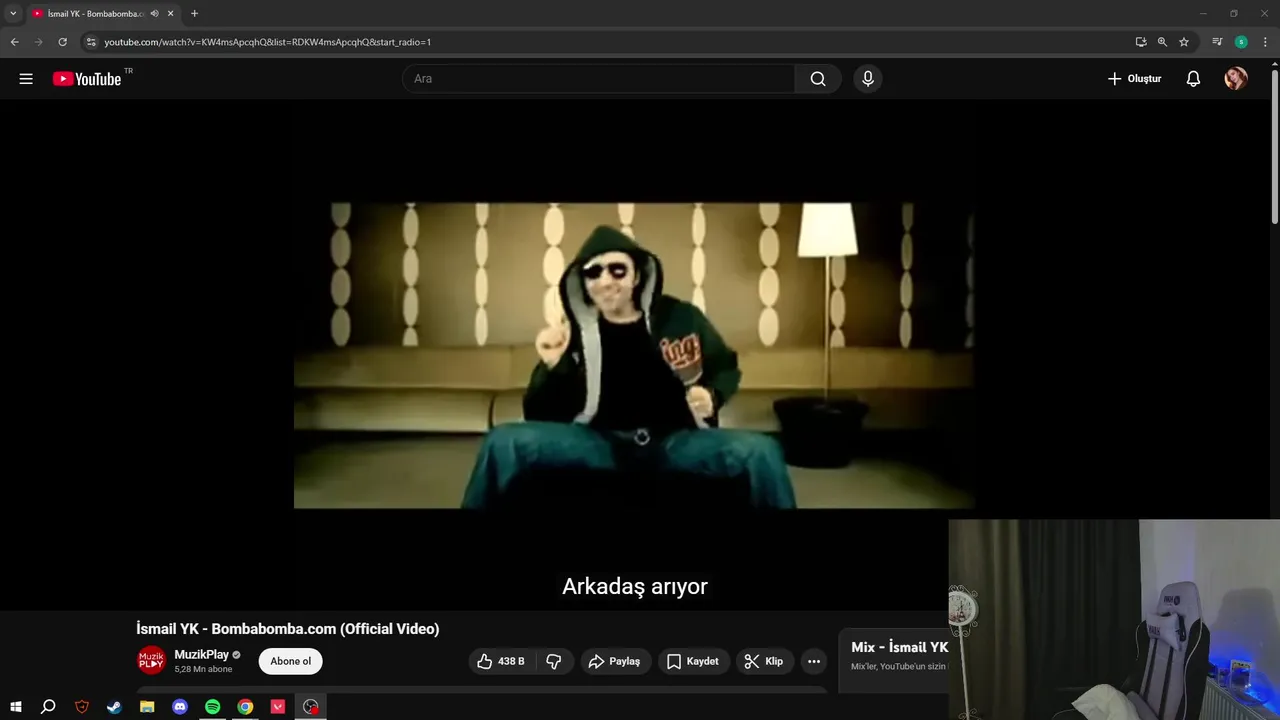Viewport: 1280px width, 720px height.
Task: Open the Chrome three-dot menu
Action: pyautogui.click(x=1265, y=42)
